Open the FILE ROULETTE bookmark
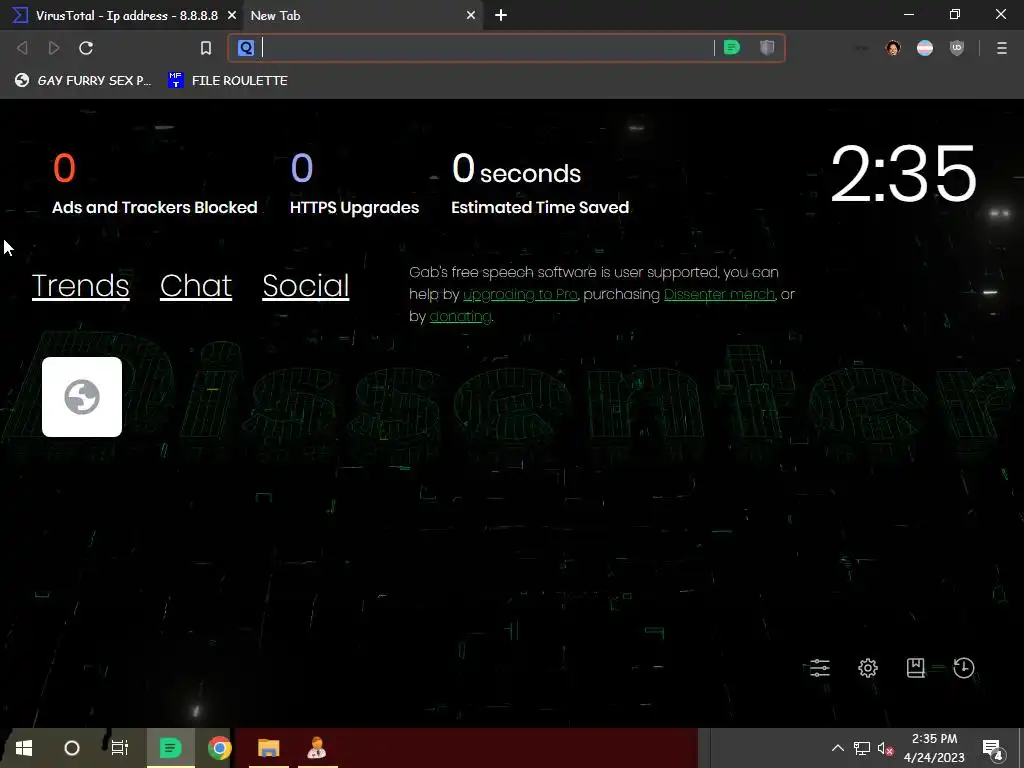 pyautogui.click(x=228, y=80)
